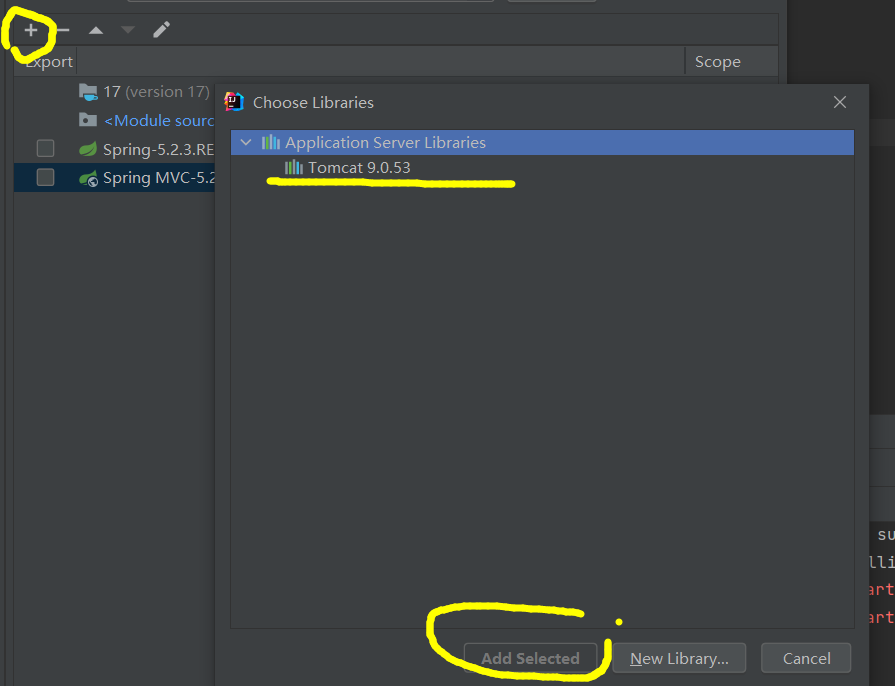895x686 pixels.
Task: Move dependency up with the up arrow
Action: tap(96, 30)
